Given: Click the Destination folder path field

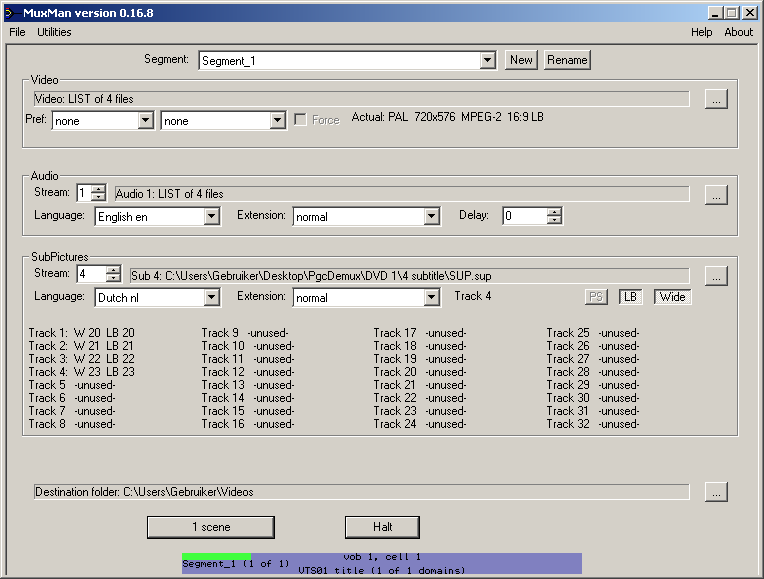Looking at the screenshot, I should pos(362,492).
